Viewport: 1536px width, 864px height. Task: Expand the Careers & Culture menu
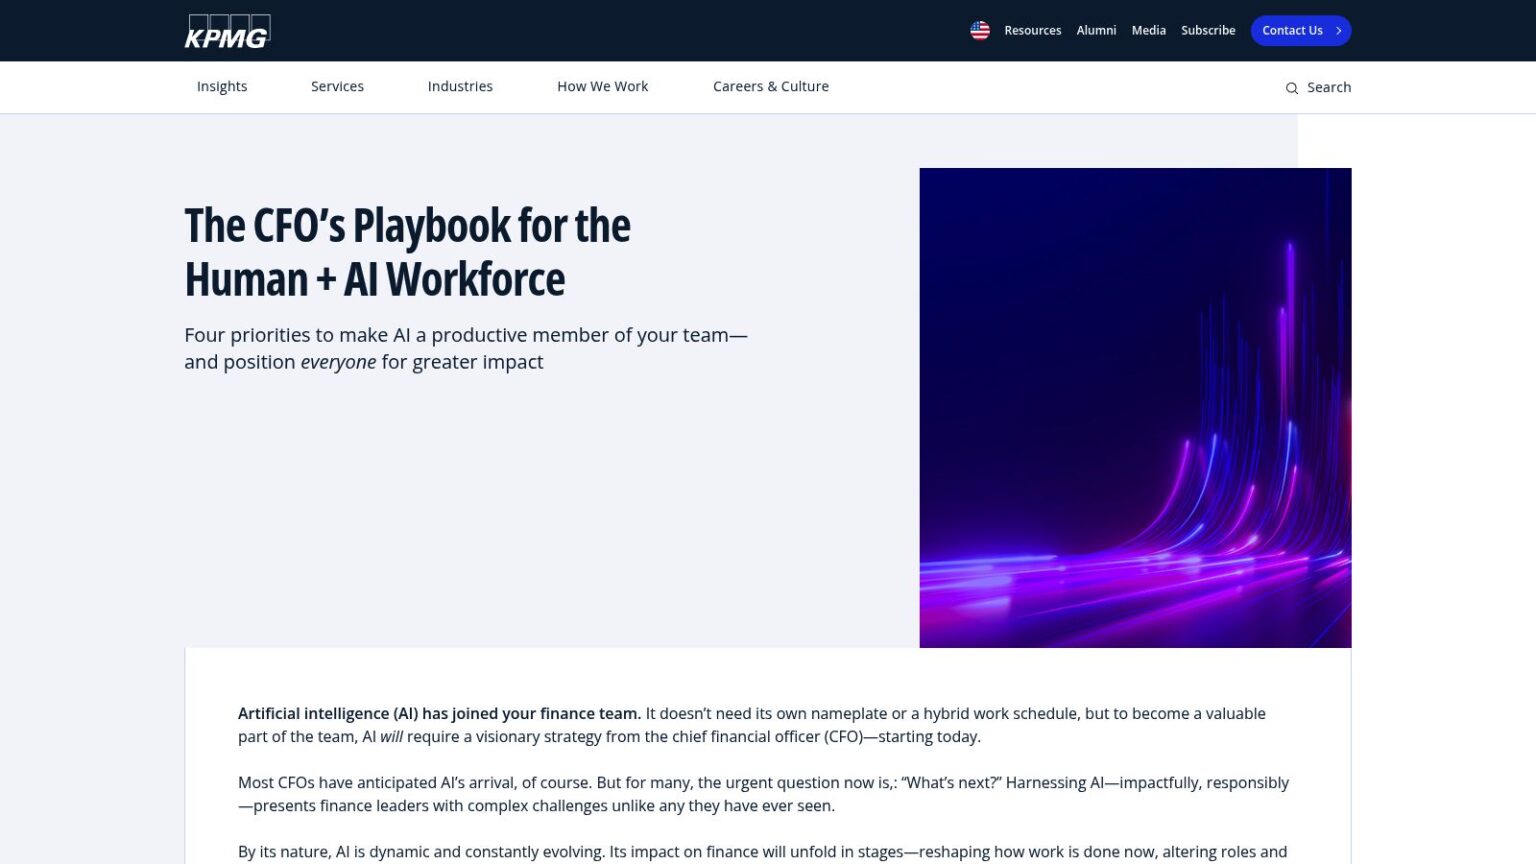tap(771, 87)
